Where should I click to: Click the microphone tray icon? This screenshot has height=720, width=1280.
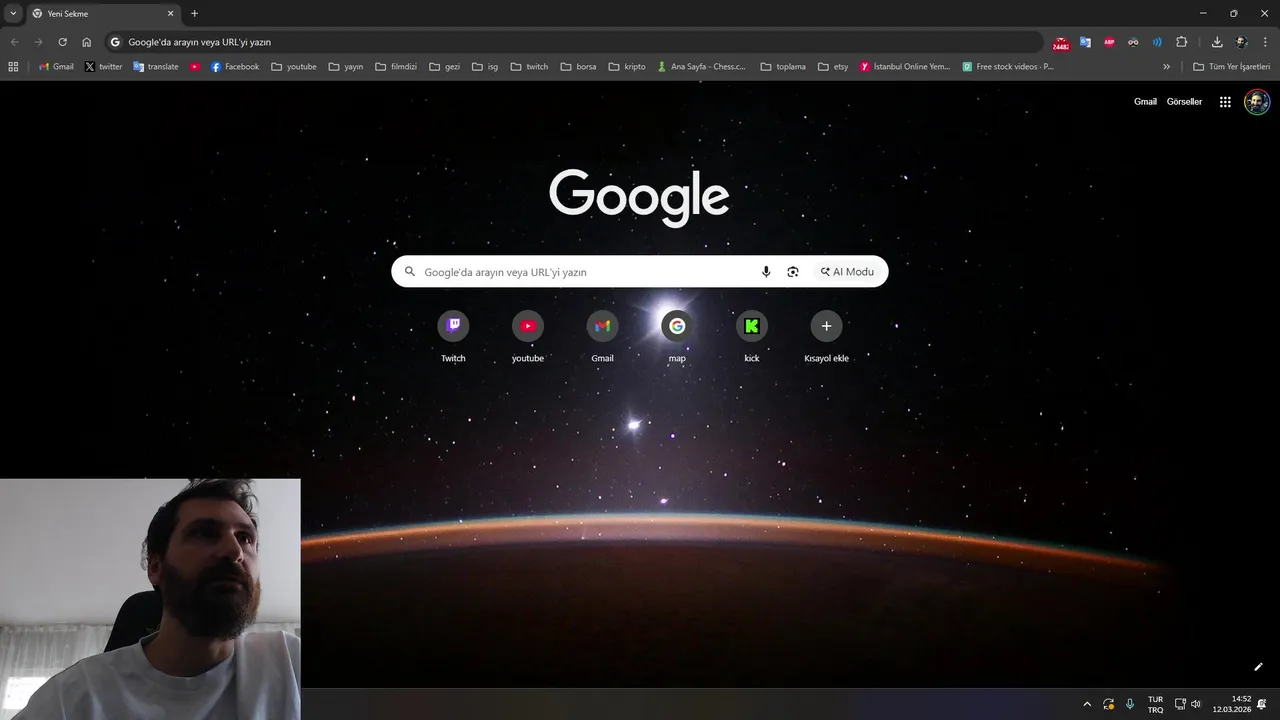1130,704
